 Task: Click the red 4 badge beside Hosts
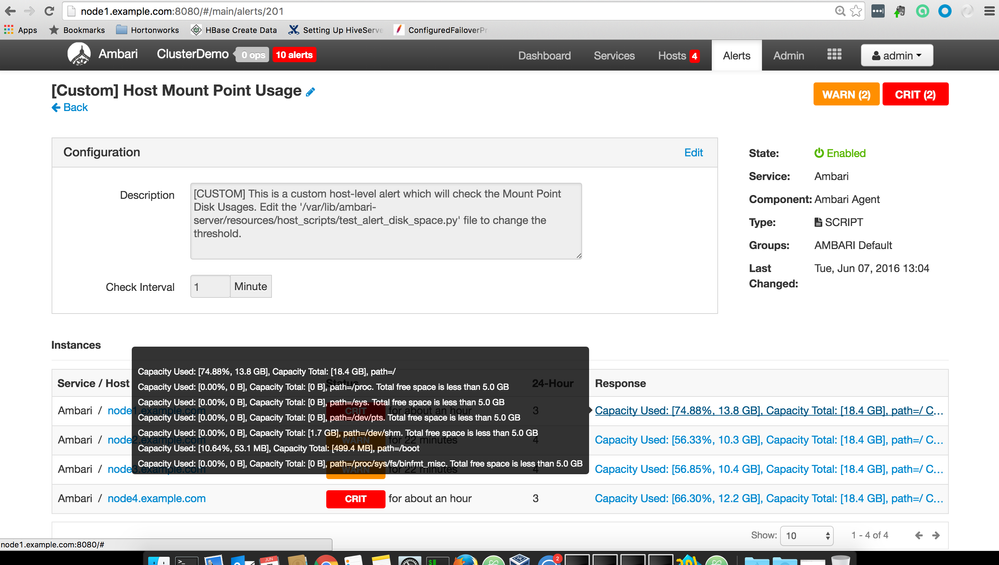pos(694,56)
